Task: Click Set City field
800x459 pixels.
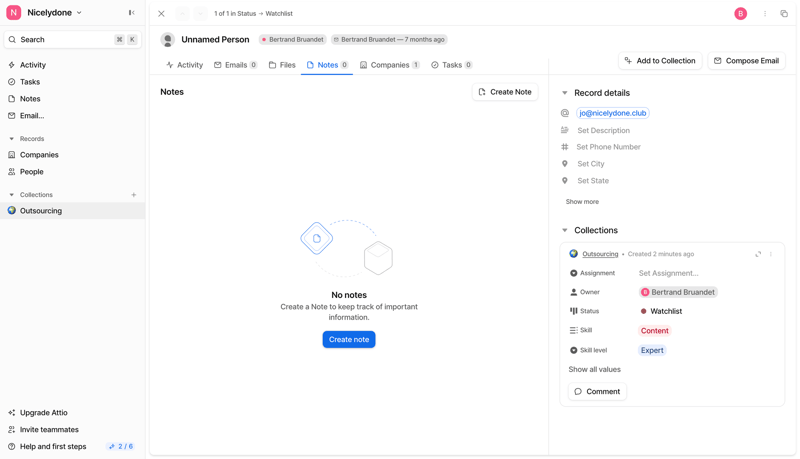Action: click(591, 164)
